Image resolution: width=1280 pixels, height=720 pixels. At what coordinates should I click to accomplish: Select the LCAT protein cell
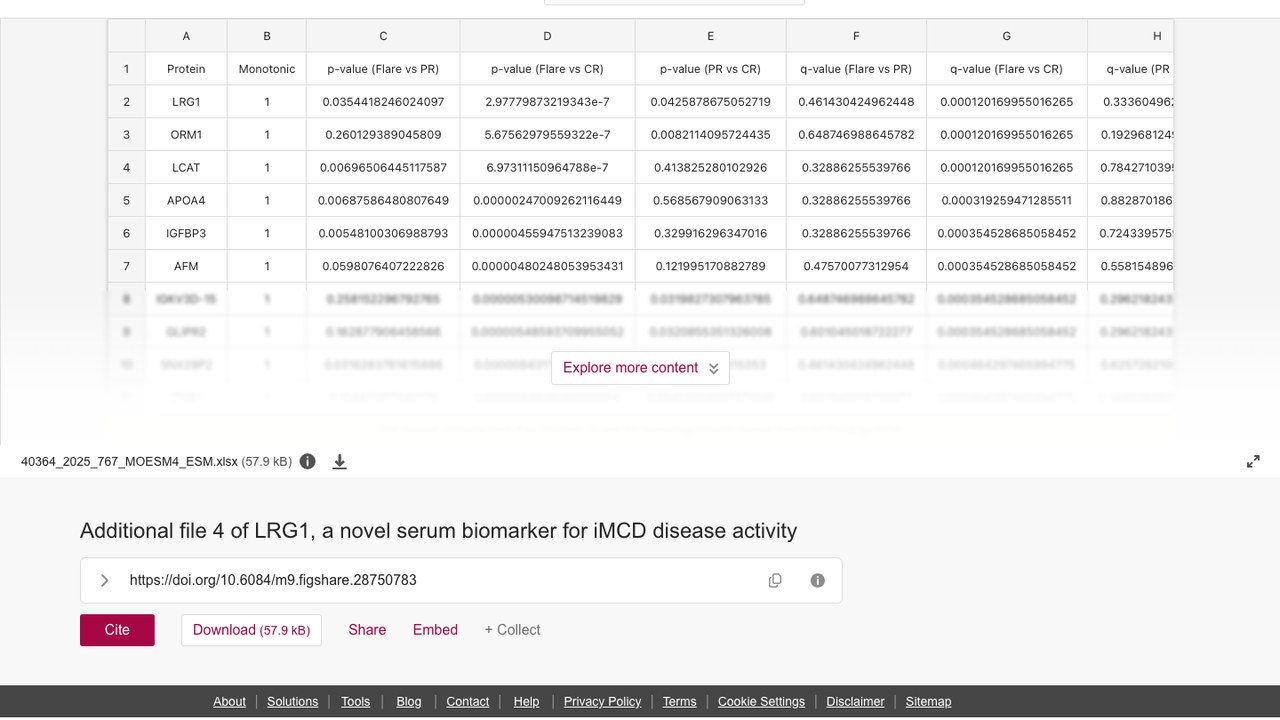186,168
